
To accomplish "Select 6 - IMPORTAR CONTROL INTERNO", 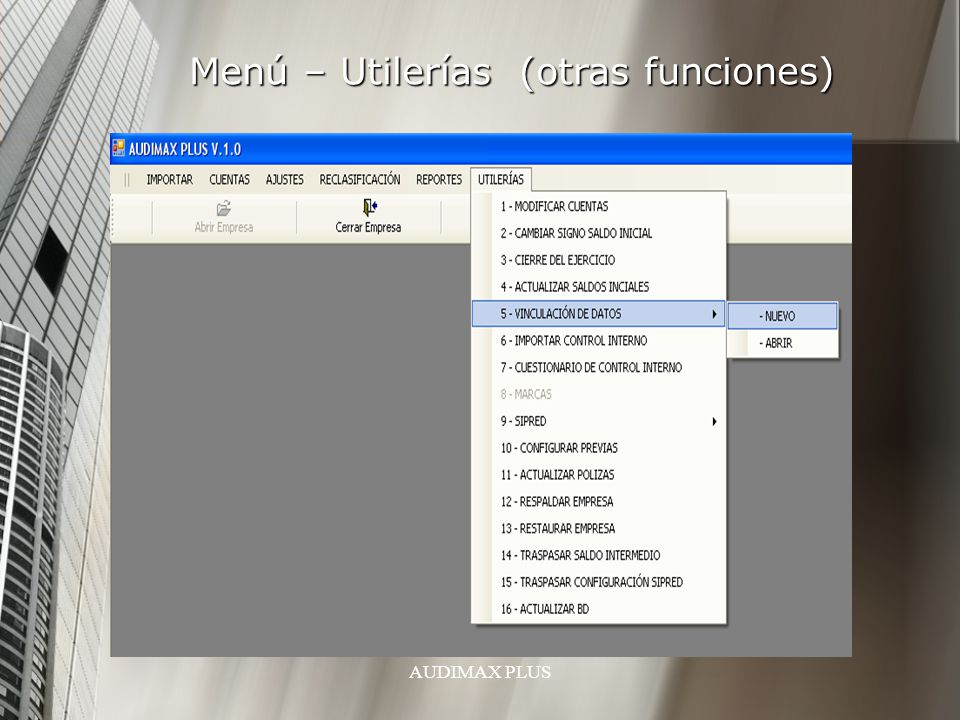I will click(x=599, y=340).
